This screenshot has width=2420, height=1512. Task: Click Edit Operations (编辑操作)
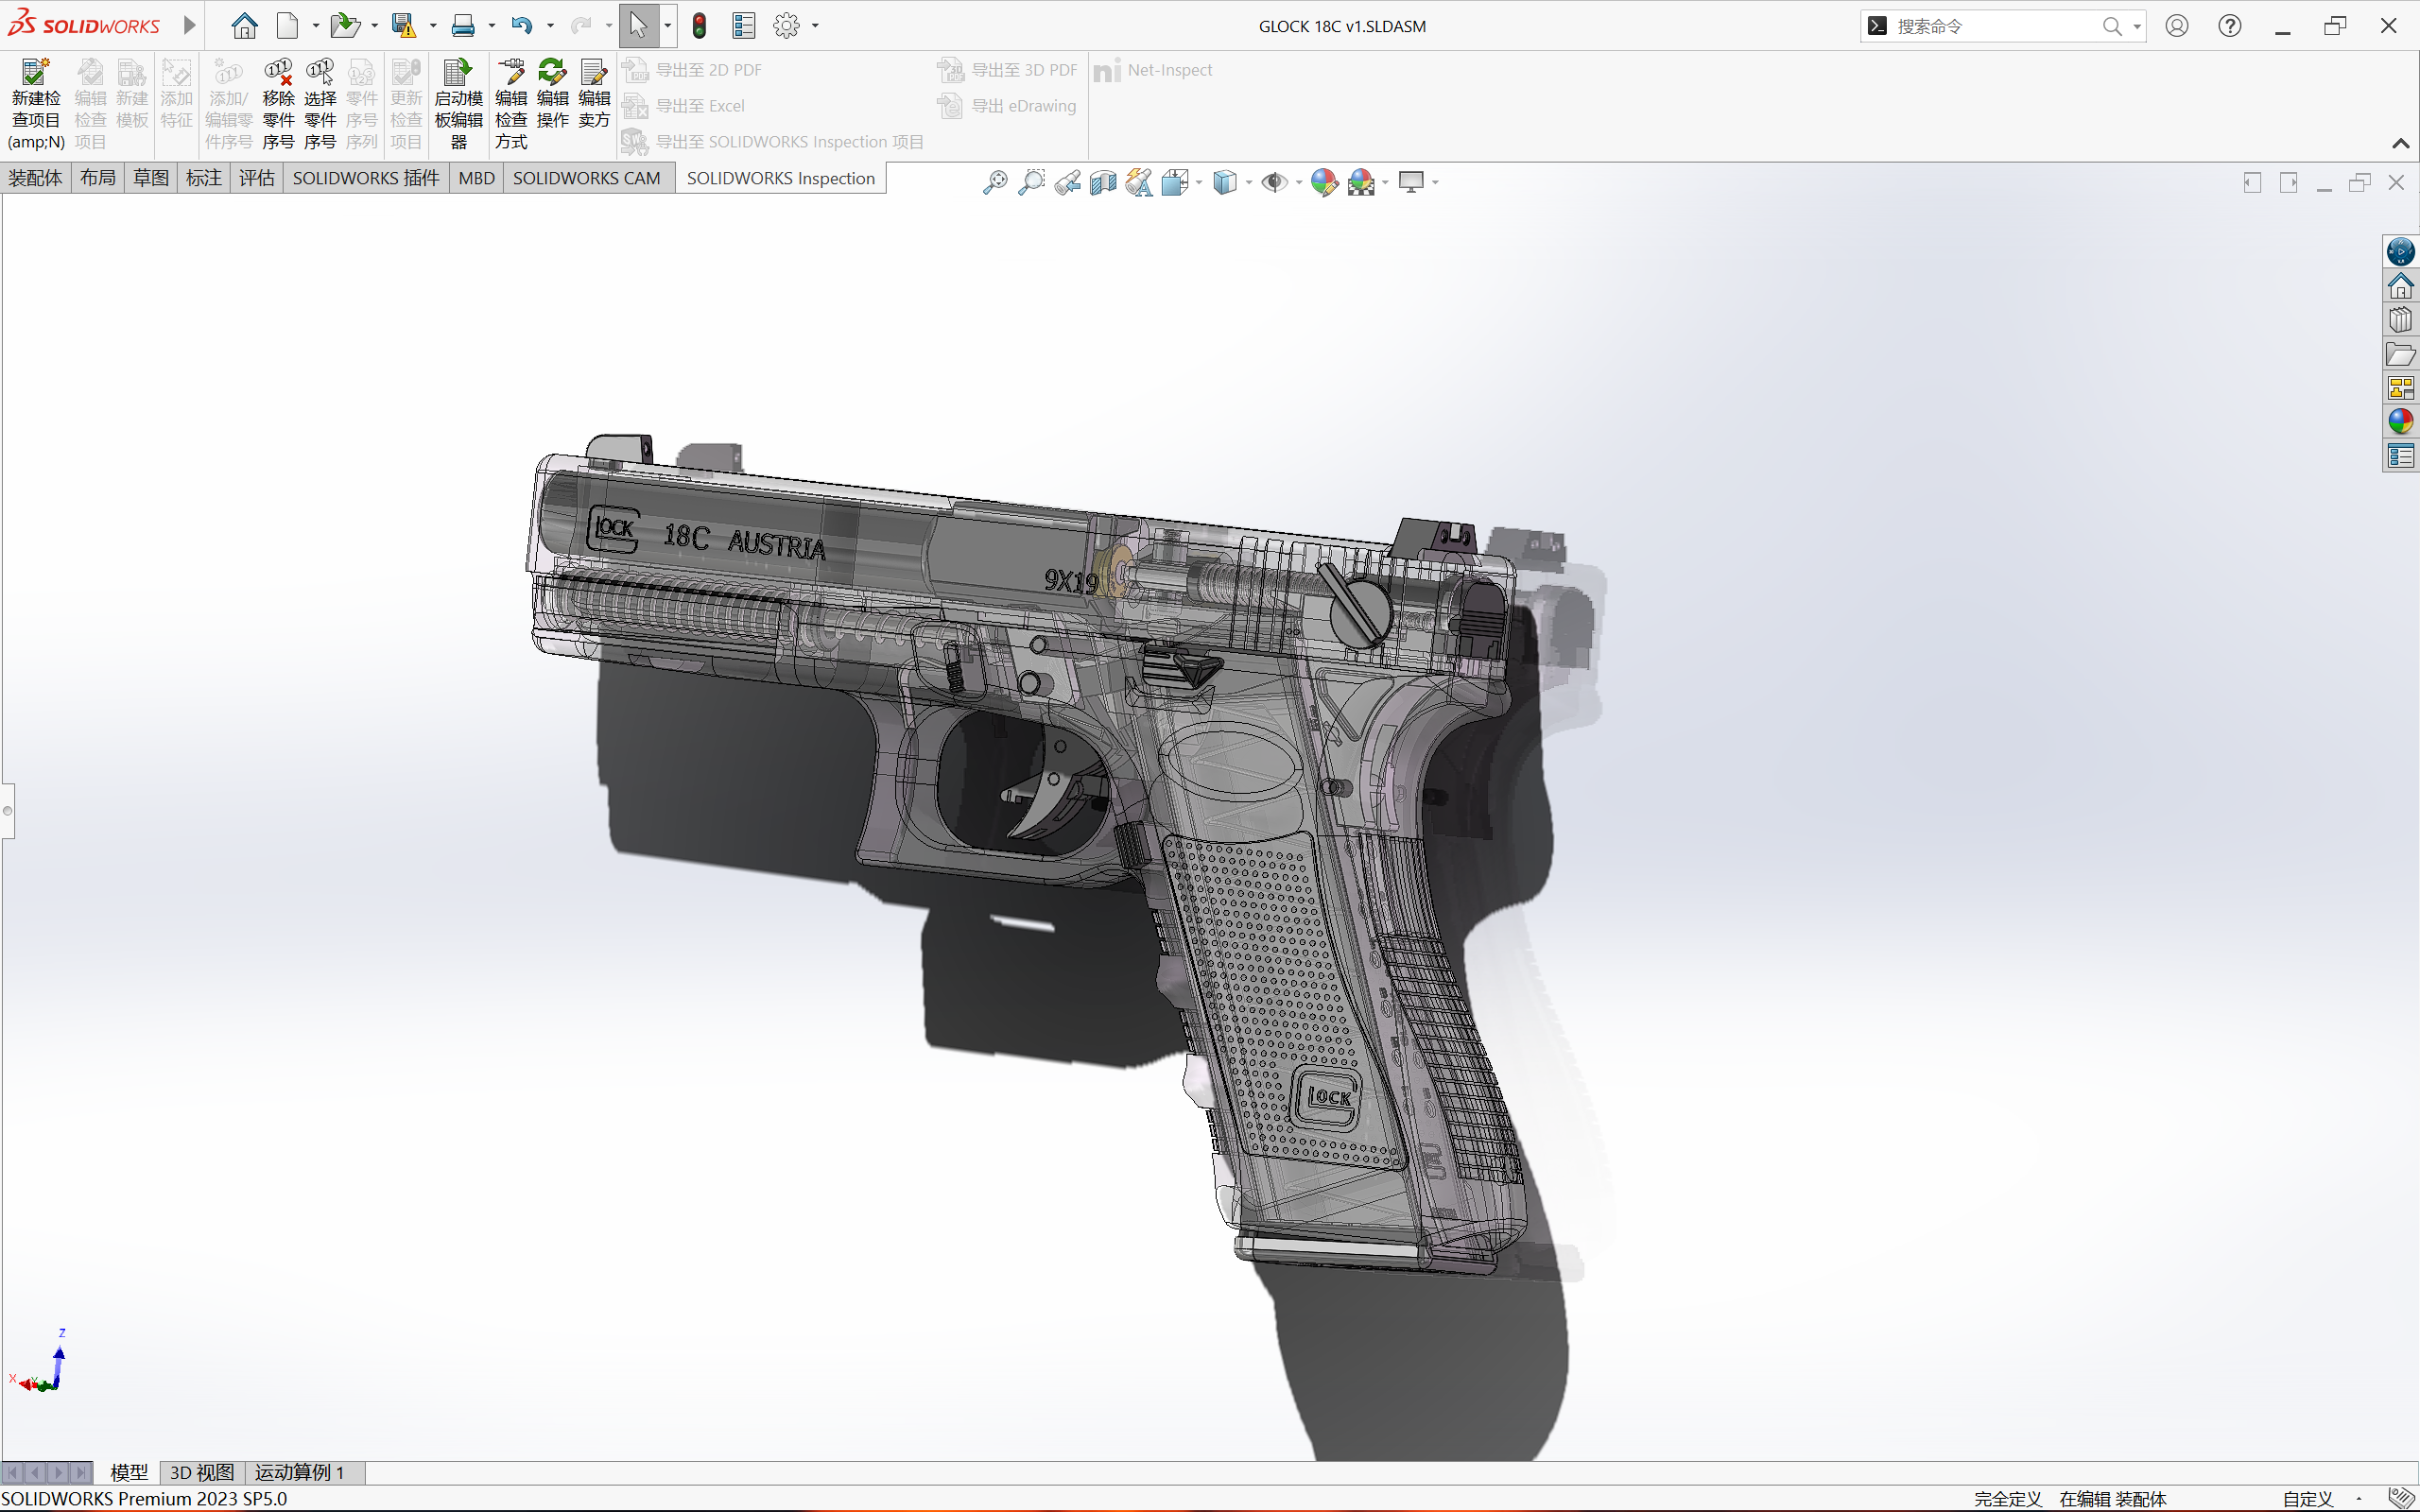553,94
